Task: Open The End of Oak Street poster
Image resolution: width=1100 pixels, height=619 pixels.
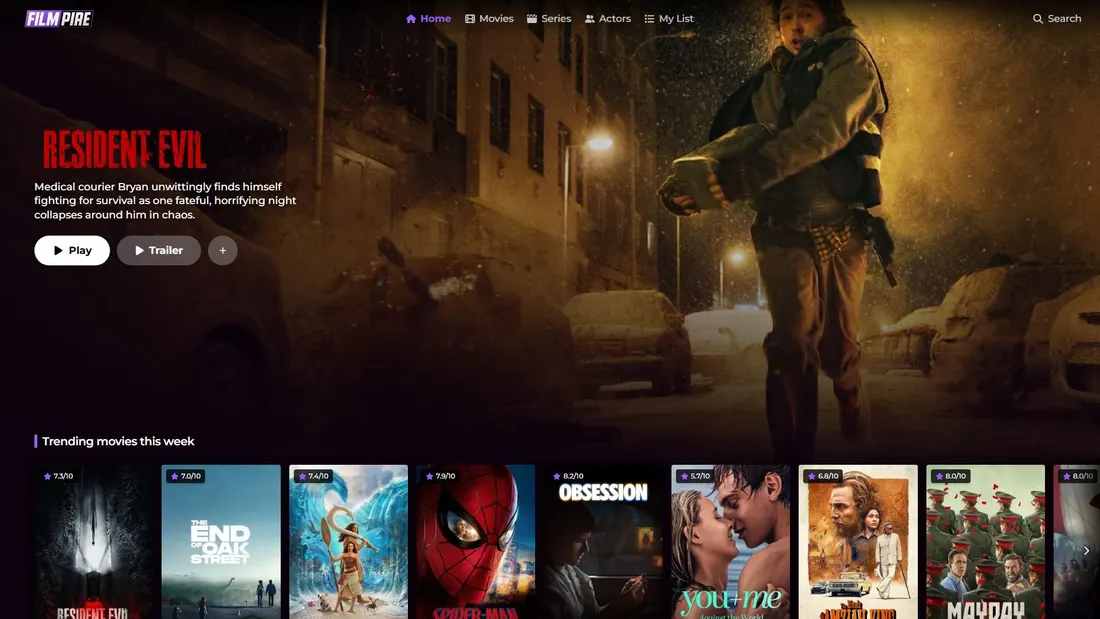Action: coord(221,542)
